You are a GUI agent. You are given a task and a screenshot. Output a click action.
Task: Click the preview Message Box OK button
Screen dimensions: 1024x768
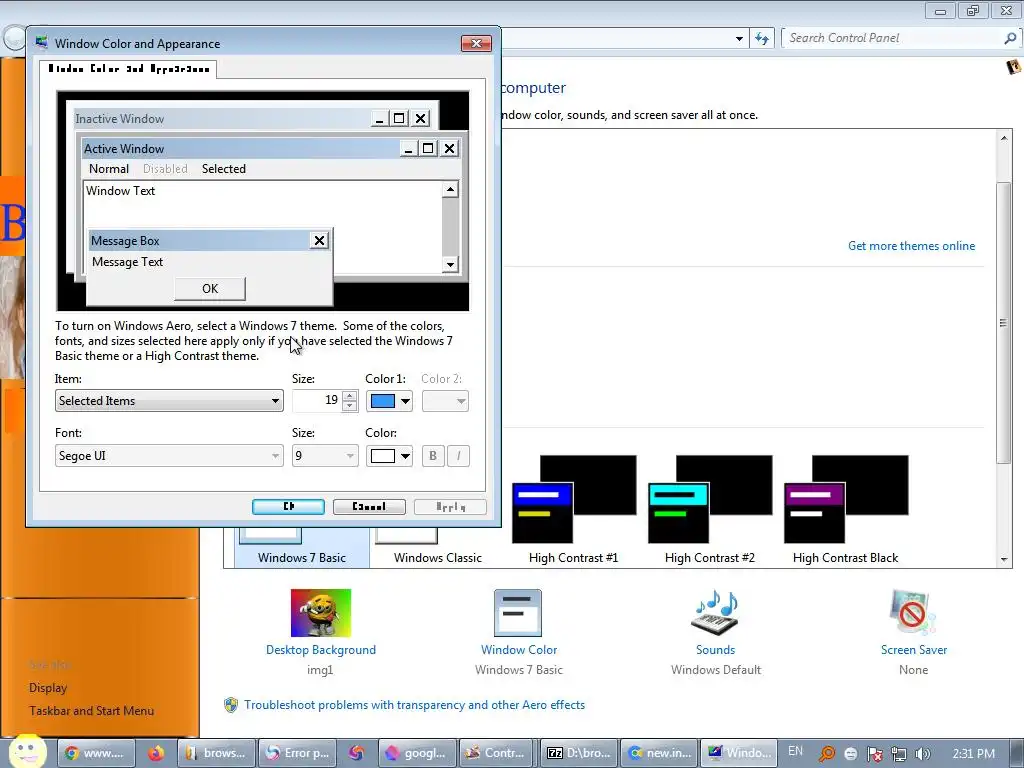[210, 289]
